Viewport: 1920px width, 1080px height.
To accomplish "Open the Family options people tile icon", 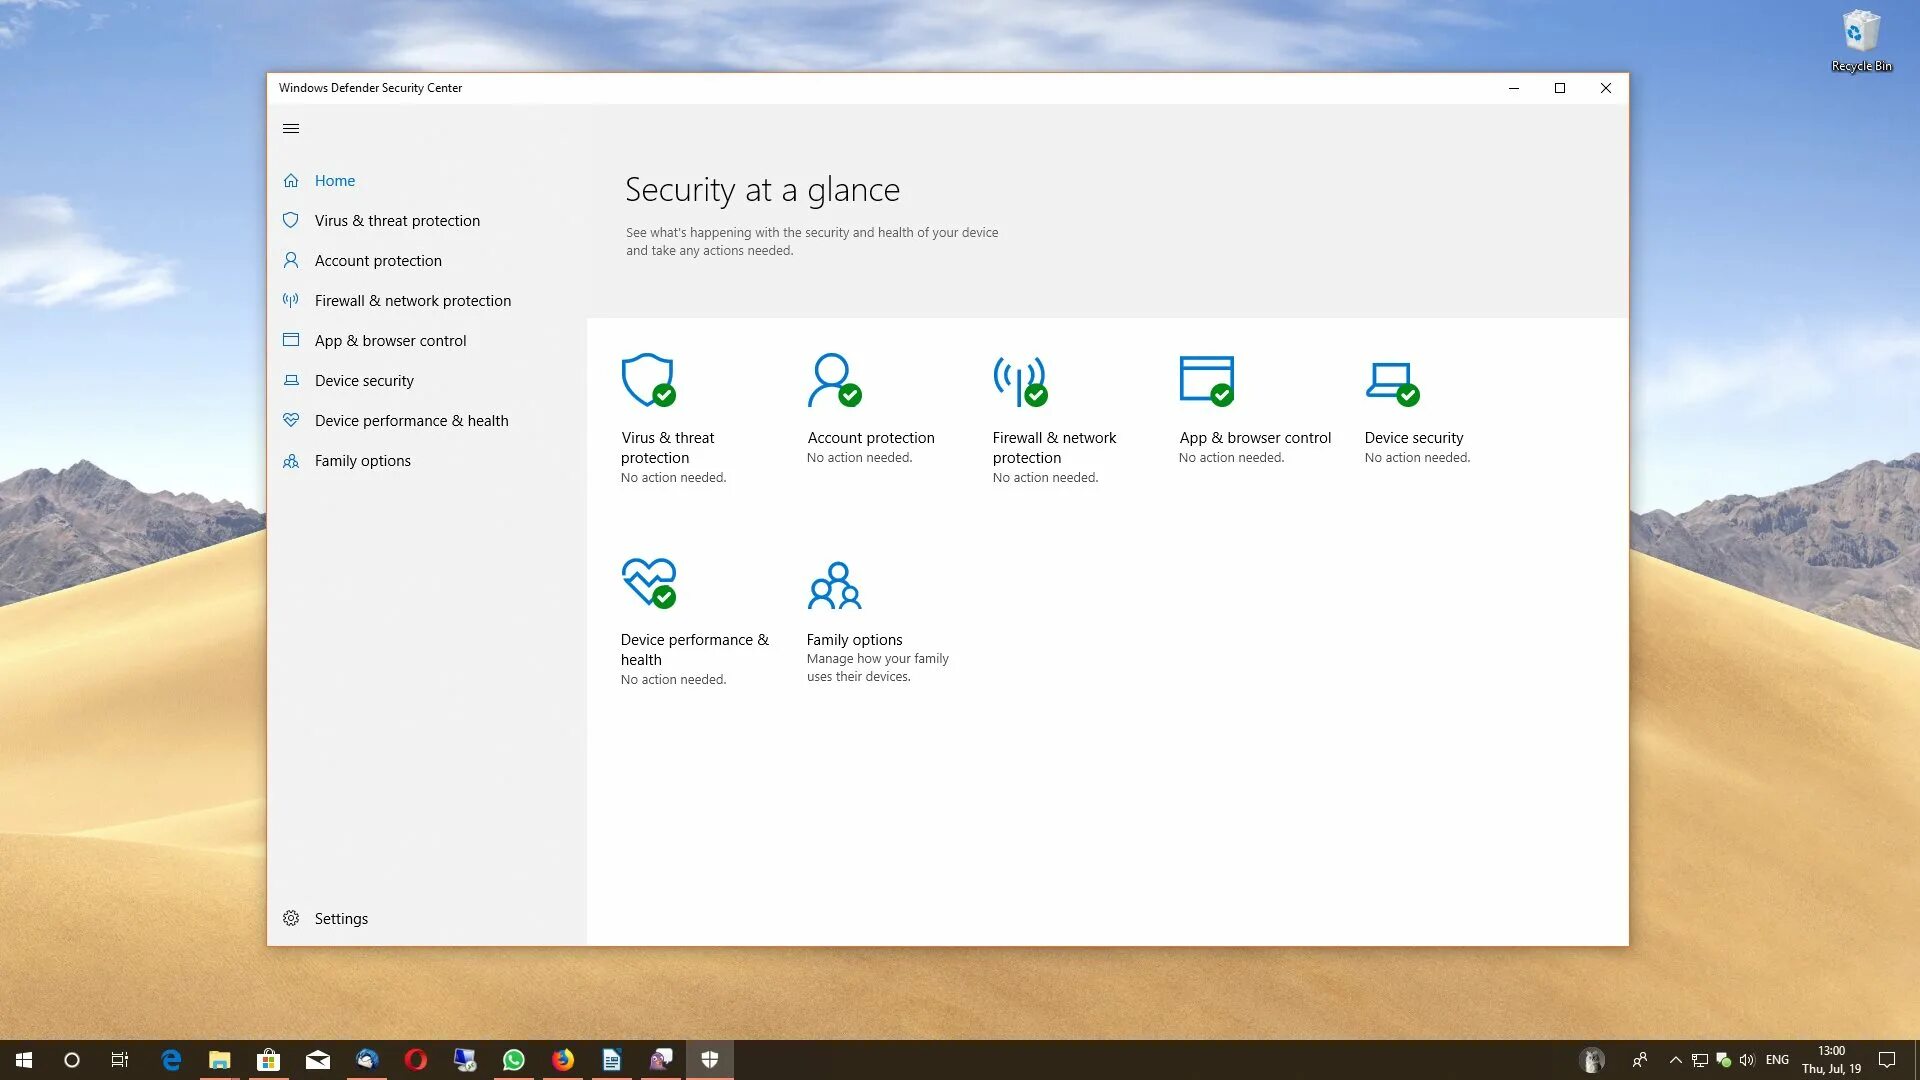I will (834, 585).
